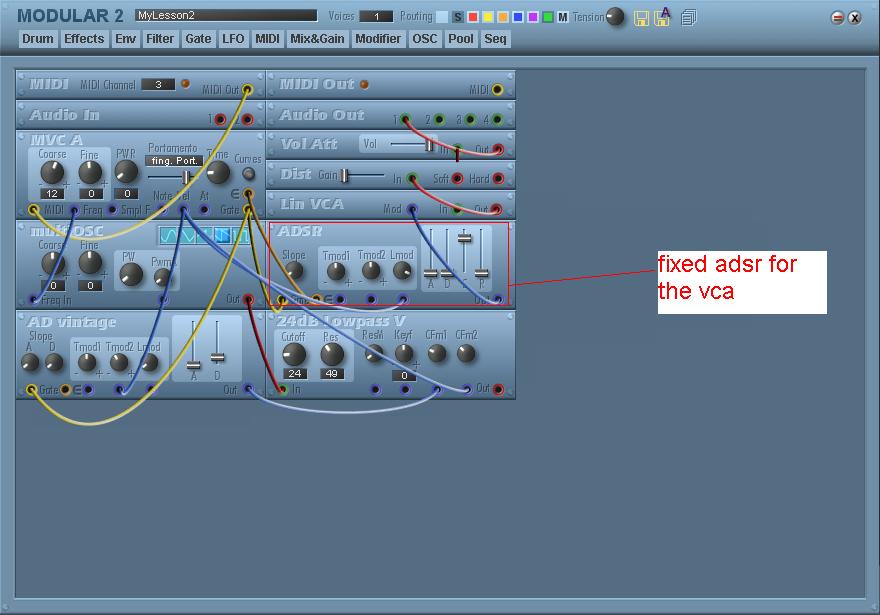Toggle the M routing button

[563, 17]
